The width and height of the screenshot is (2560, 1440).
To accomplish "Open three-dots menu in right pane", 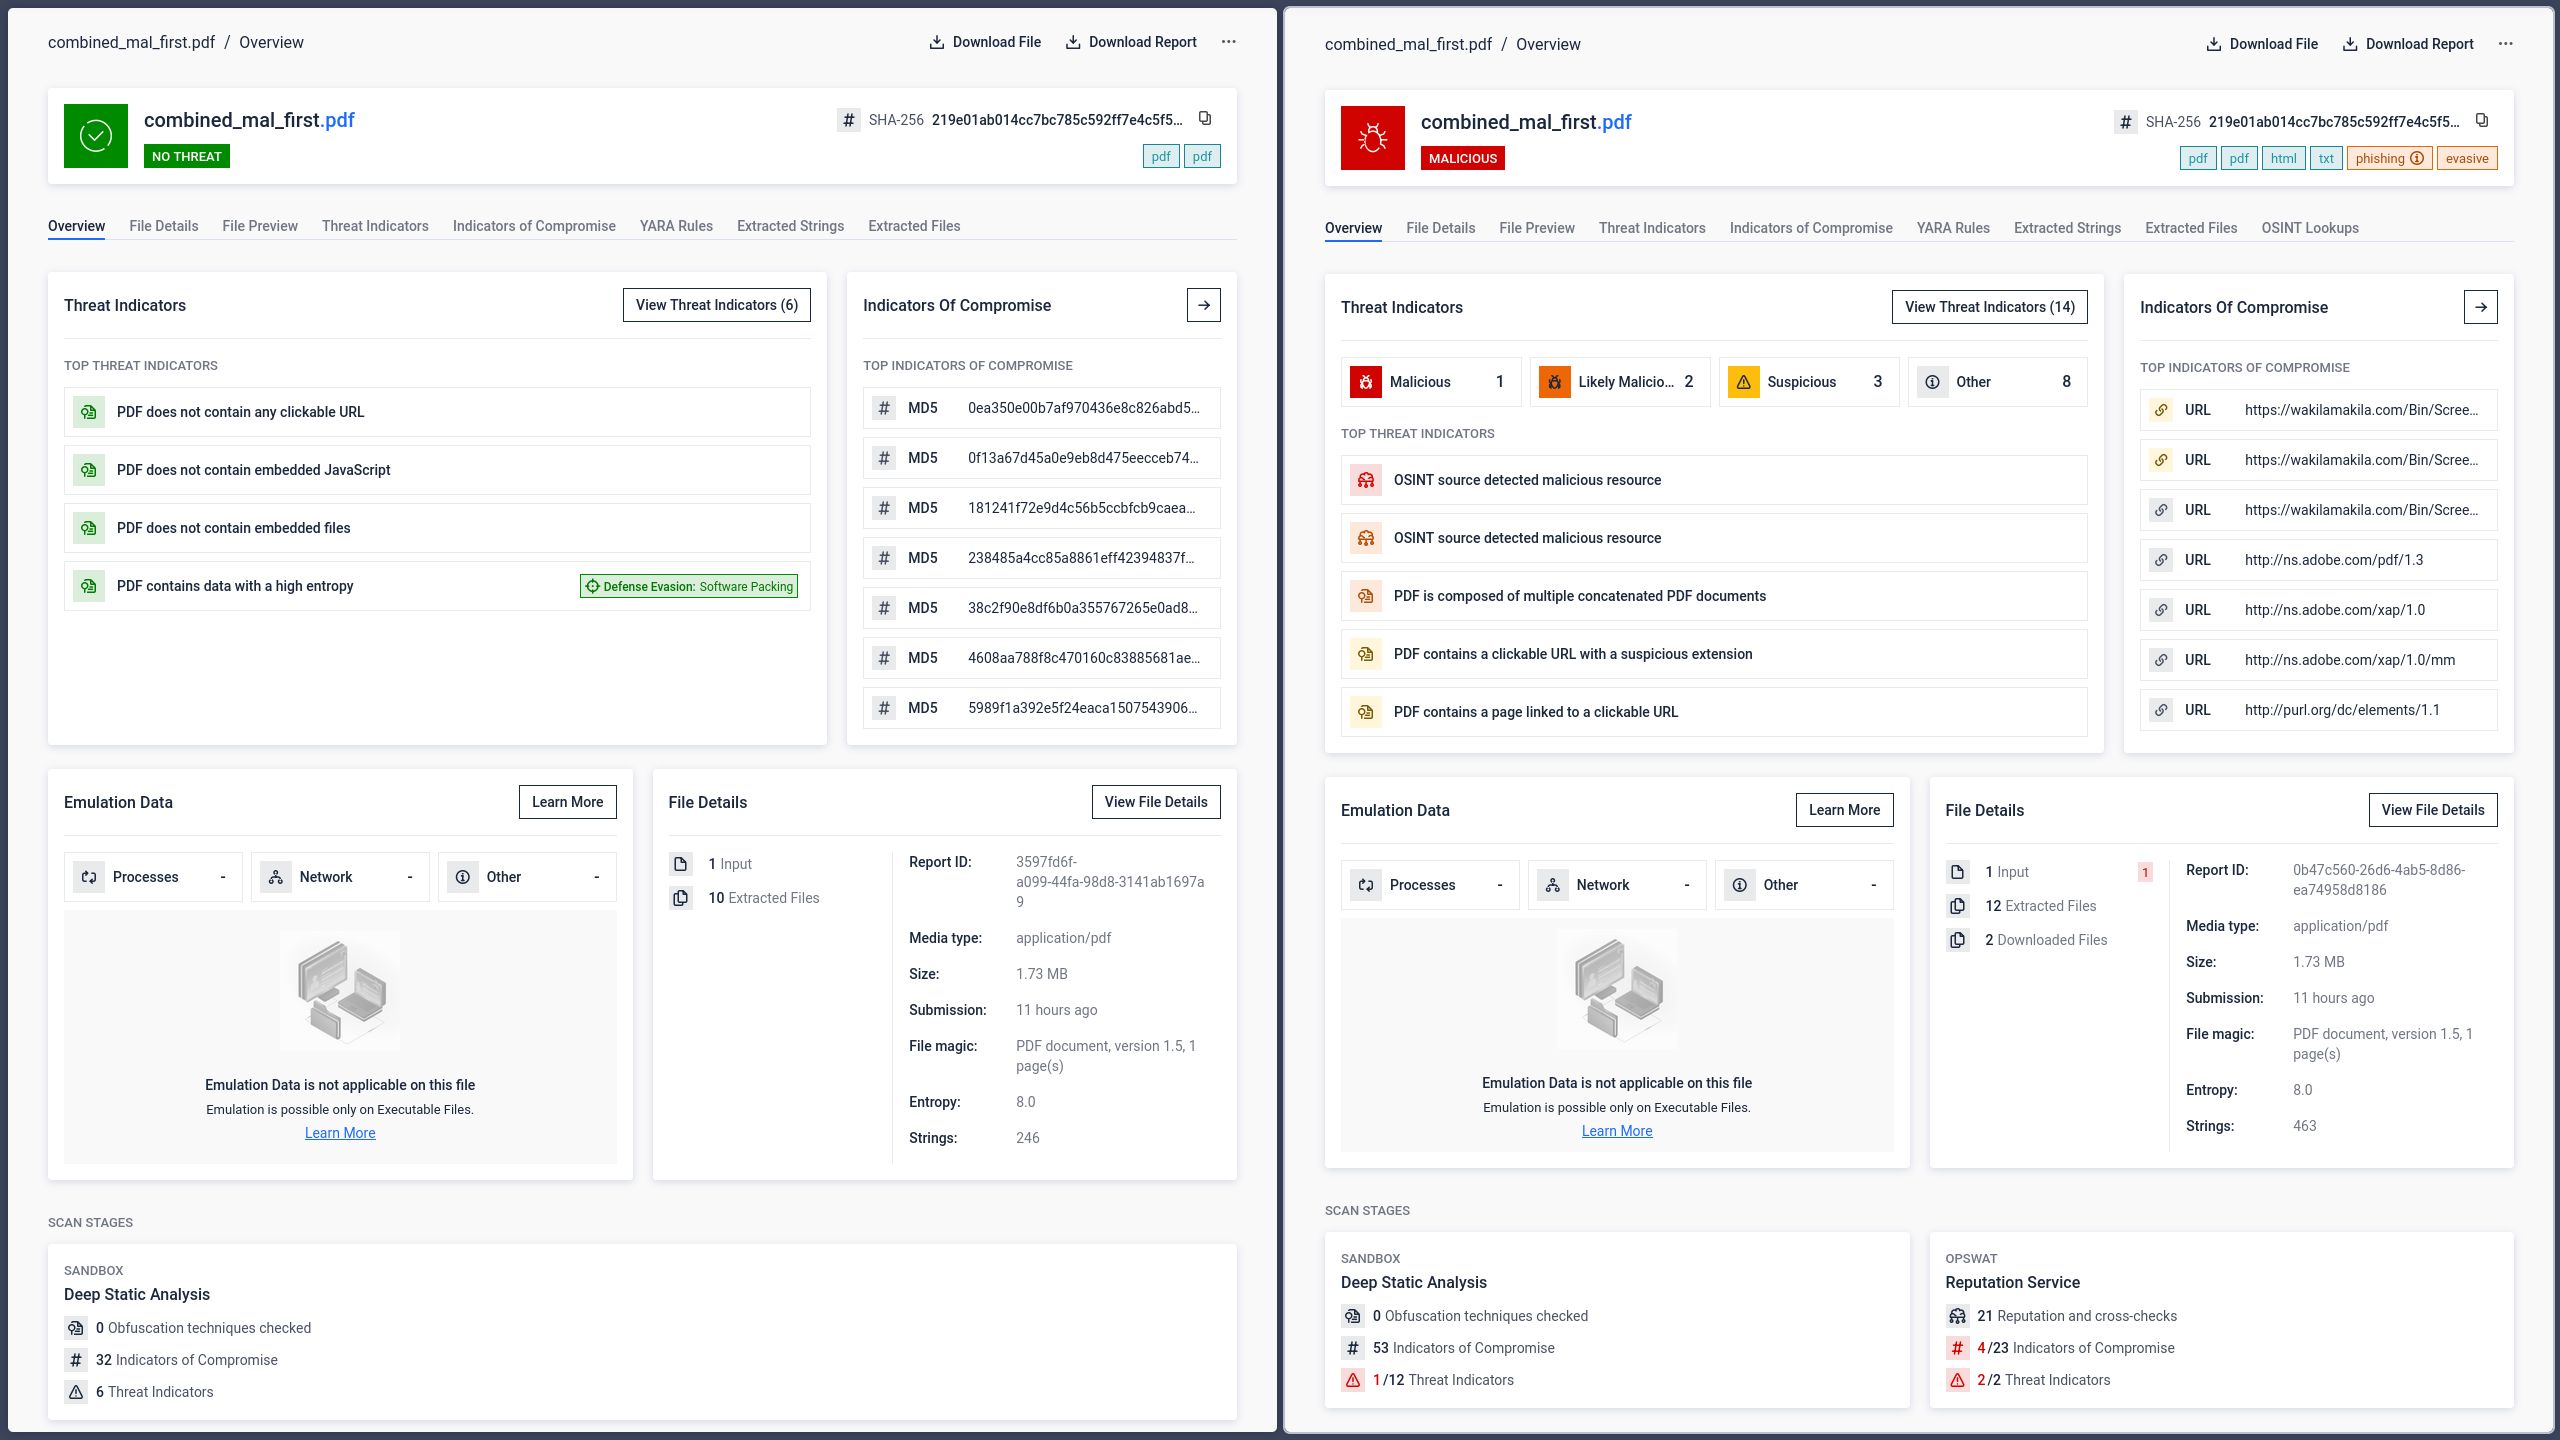I will (2505, 44).
